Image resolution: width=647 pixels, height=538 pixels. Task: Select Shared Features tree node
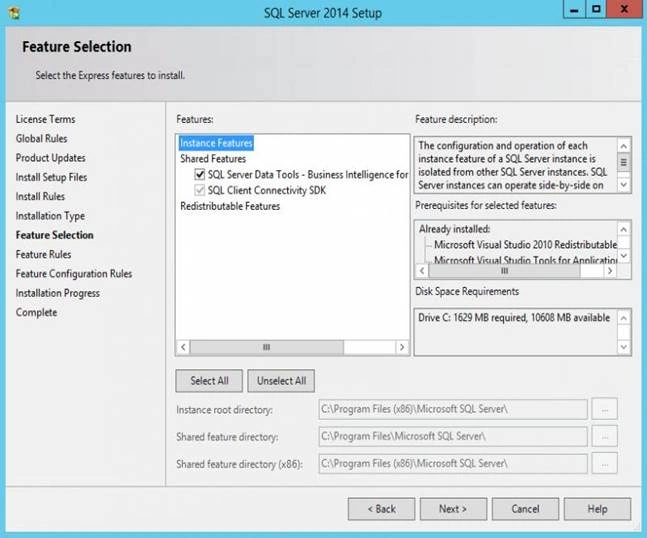(x=213, y=159)
